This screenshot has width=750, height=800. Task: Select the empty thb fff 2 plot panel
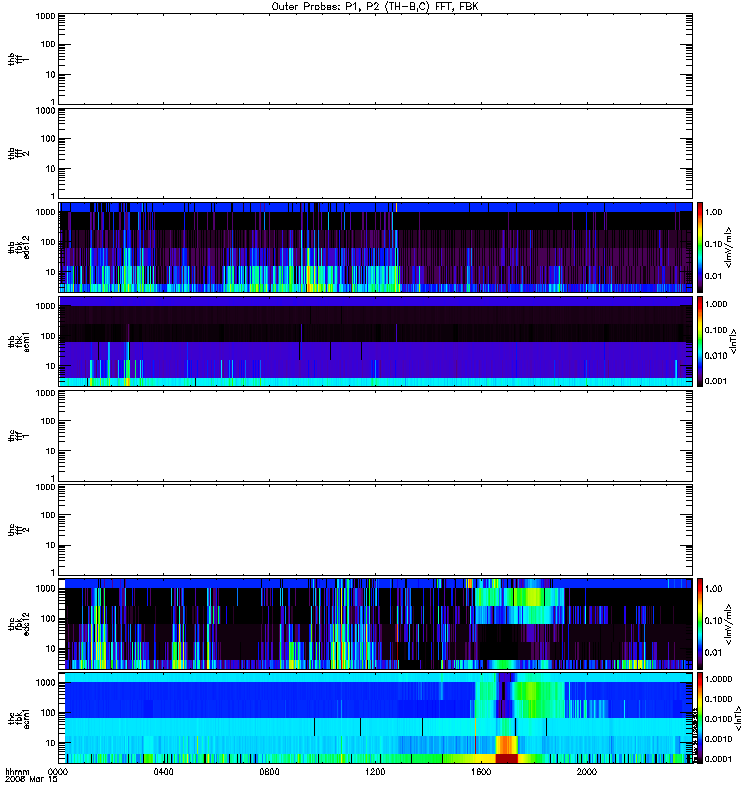point(376,153)
